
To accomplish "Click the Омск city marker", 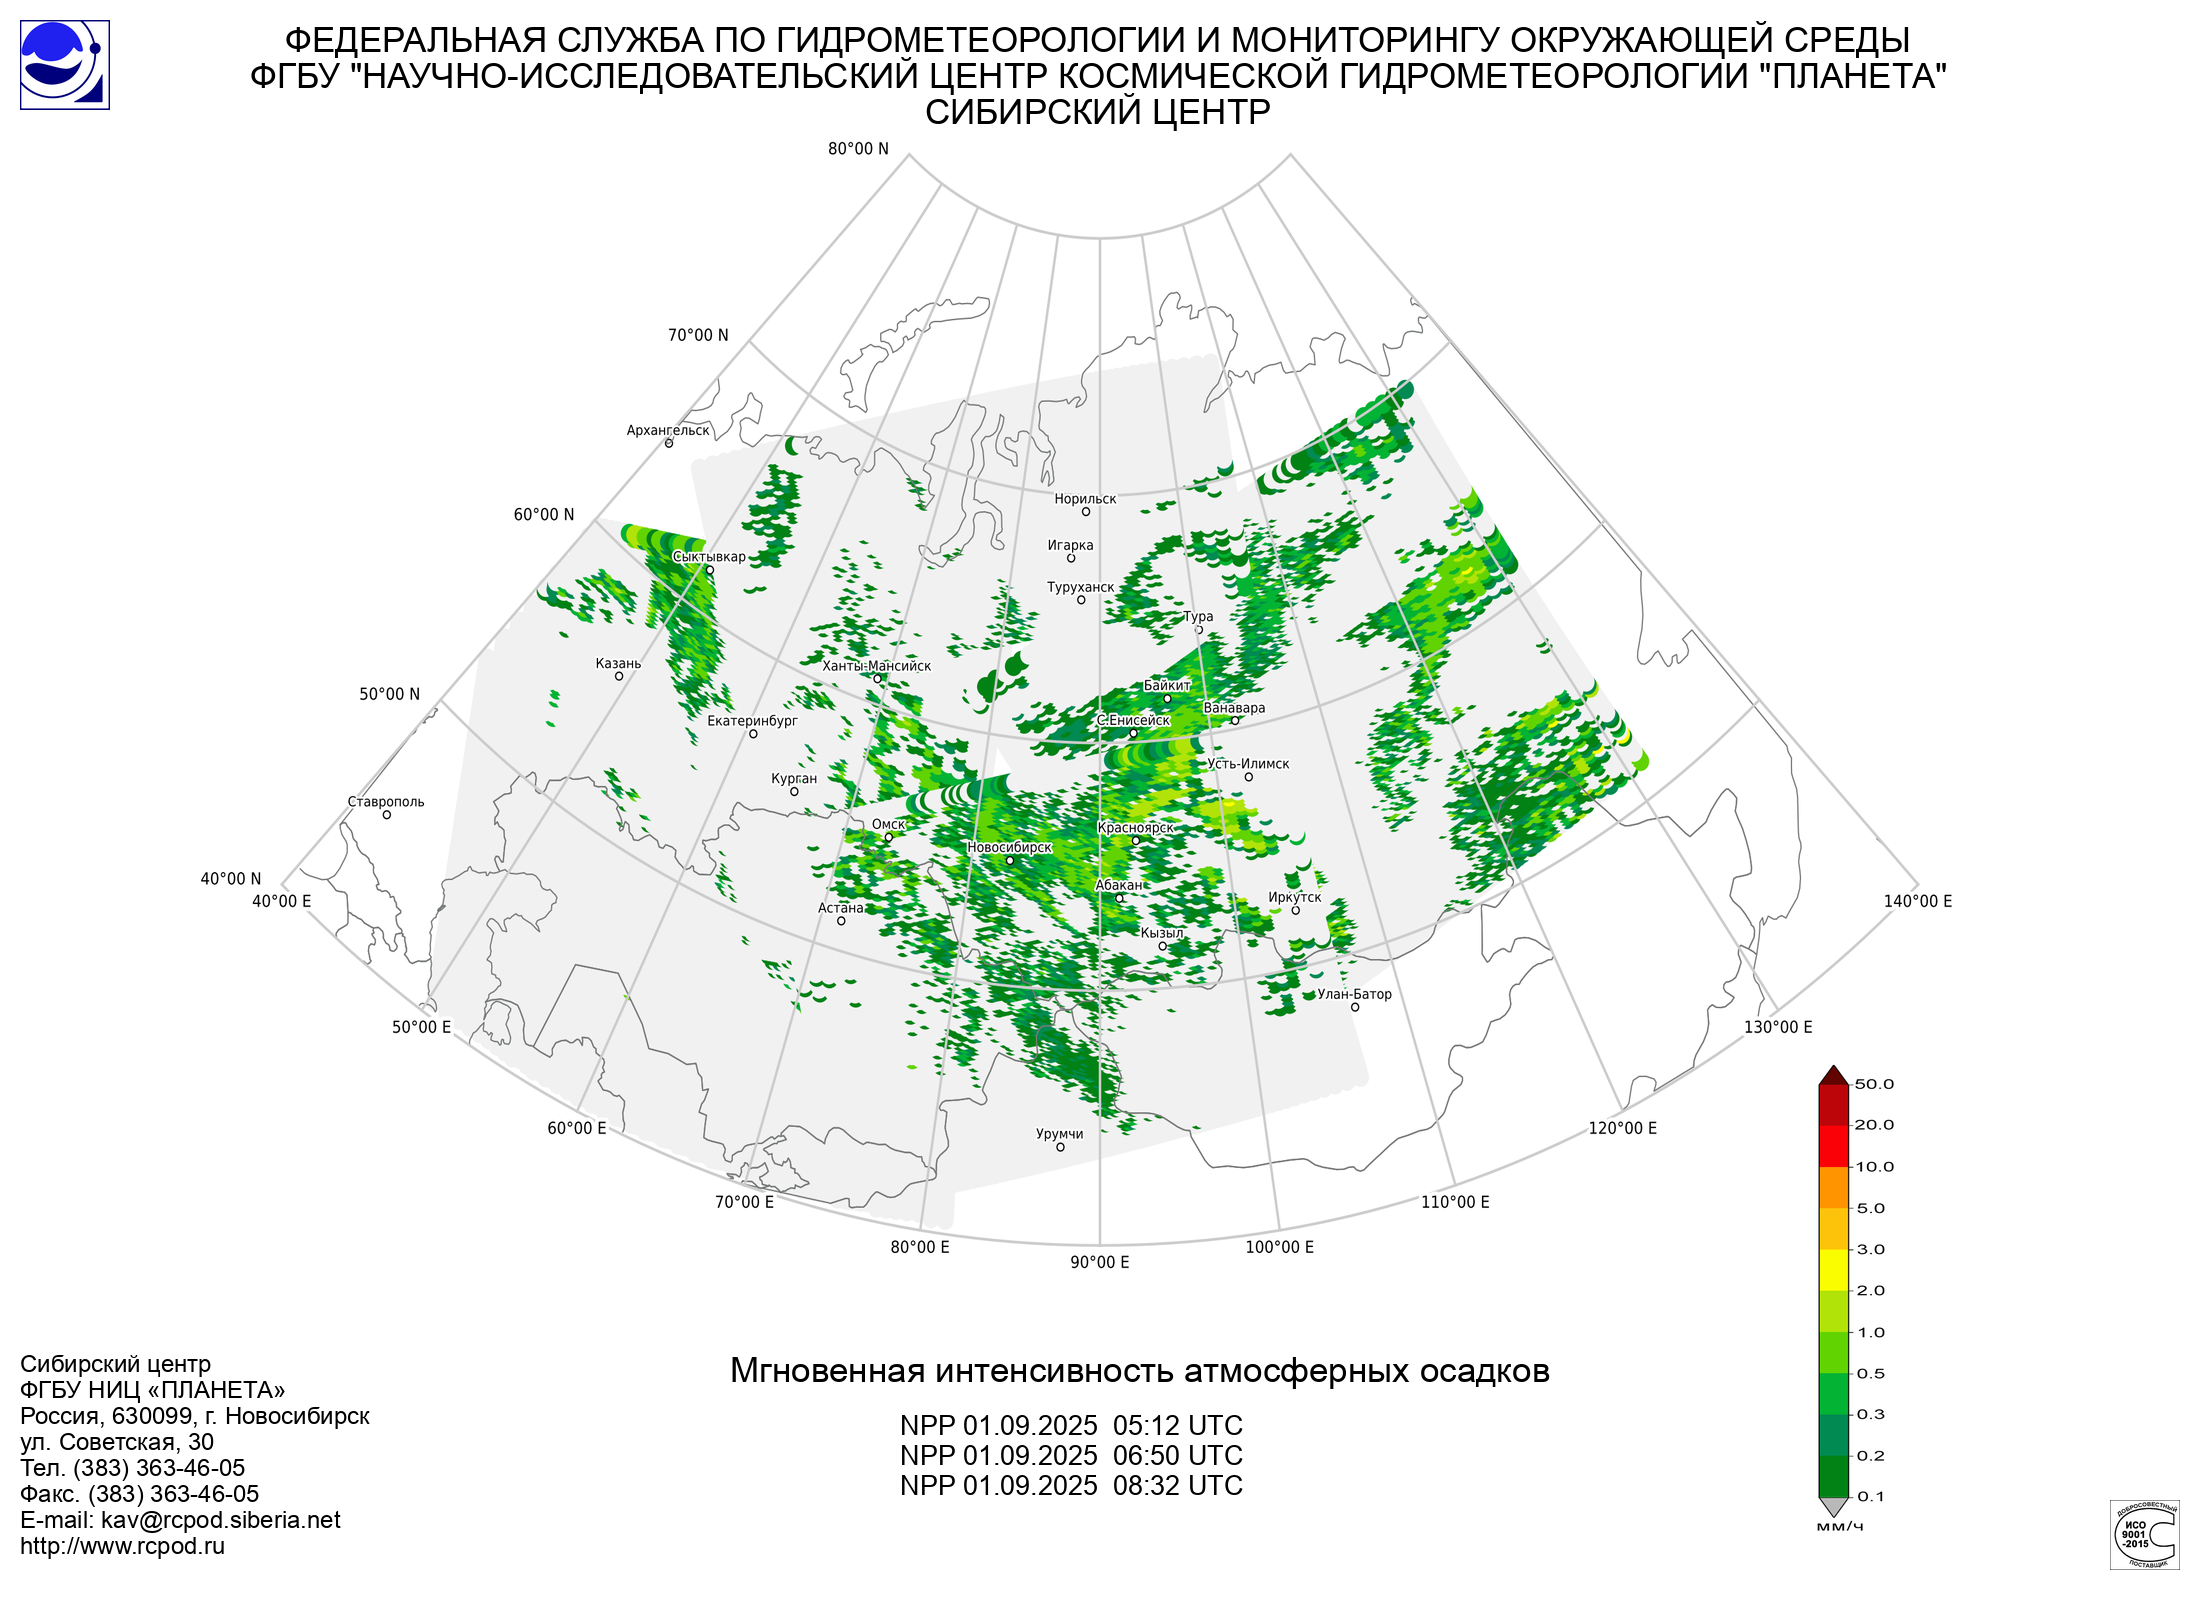I will tap(888, 838).
